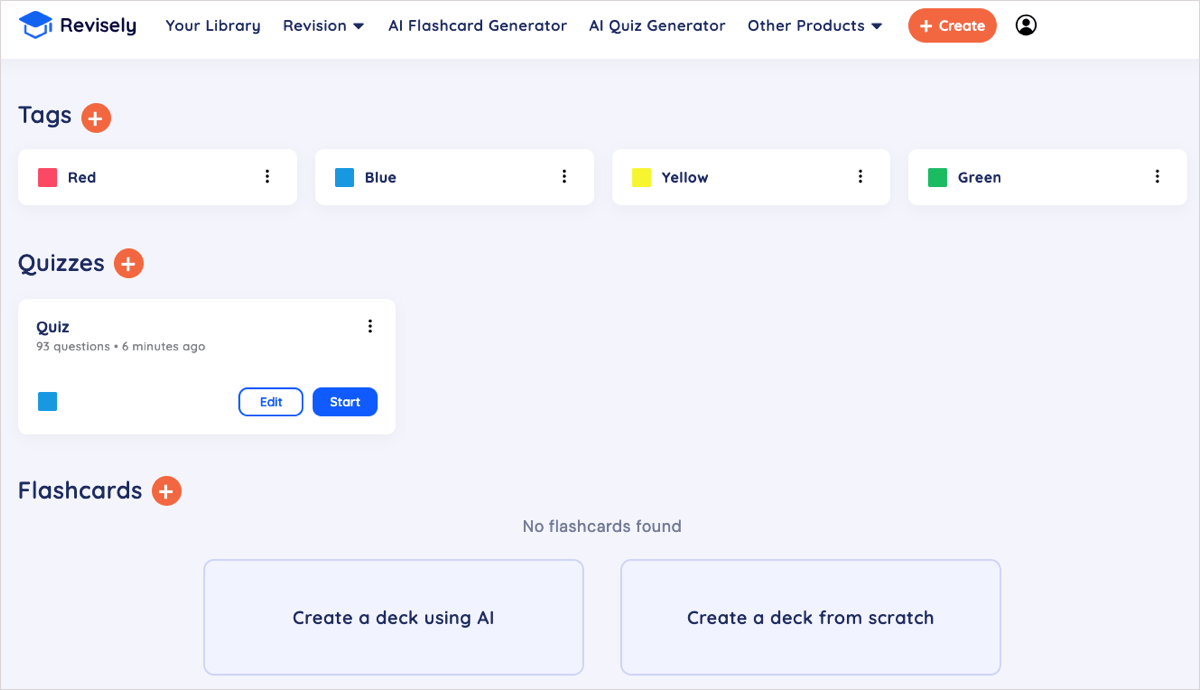Viewport: 1200px width, 690px height.
Task: Select Create a deck using AI card
Action: point(393,617)
